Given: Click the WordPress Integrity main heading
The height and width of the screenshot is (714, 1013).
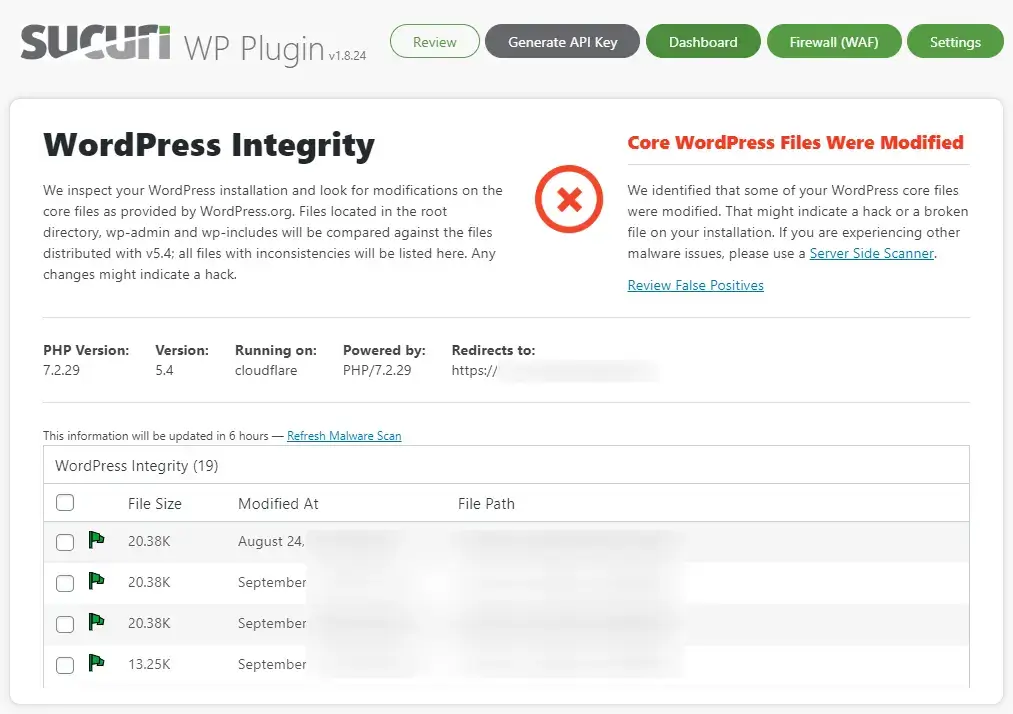Looking at the screenshot, I should (209, 145).
